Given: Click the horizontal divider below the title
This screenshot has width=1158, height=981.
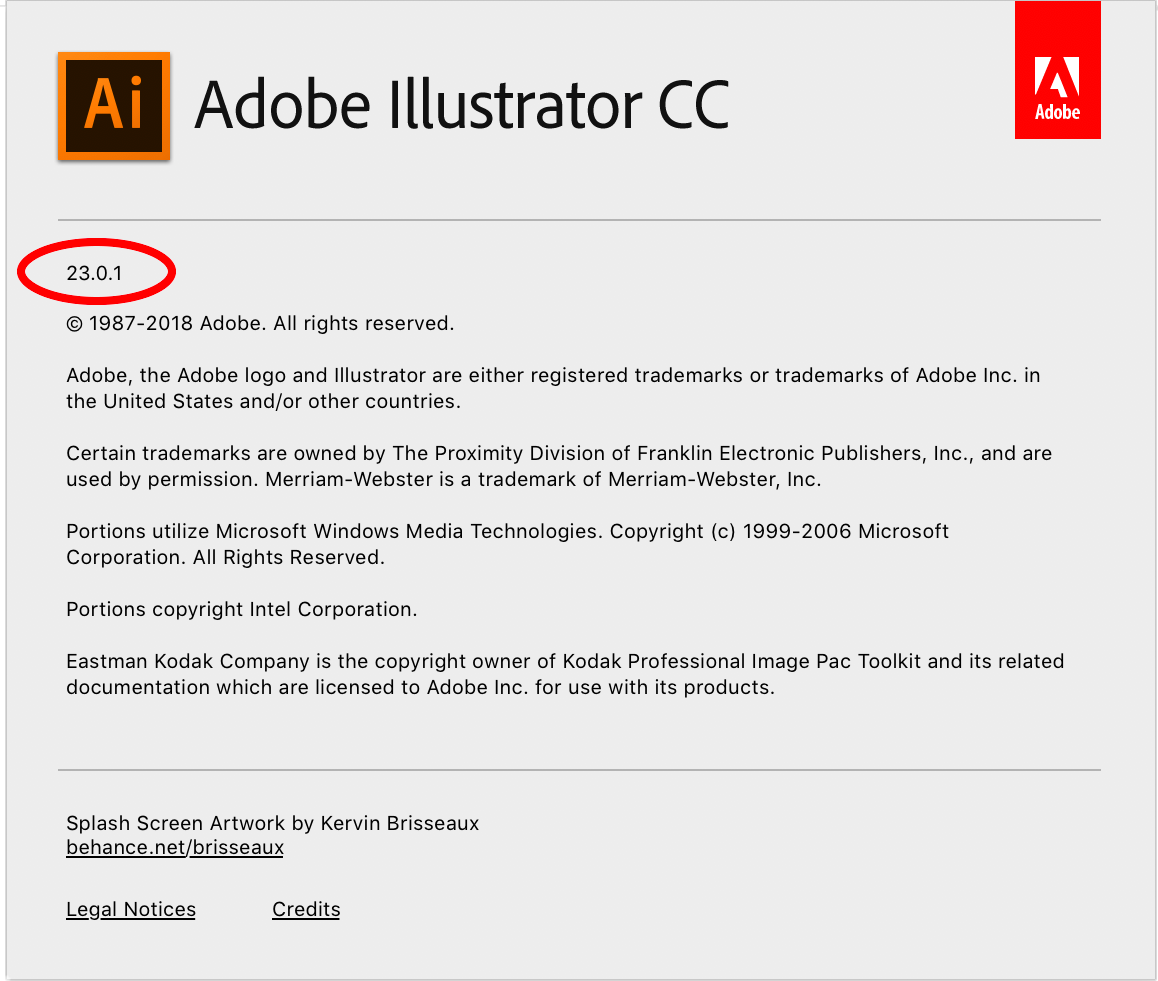Looking at the screenshot, I should coord(579,219).
